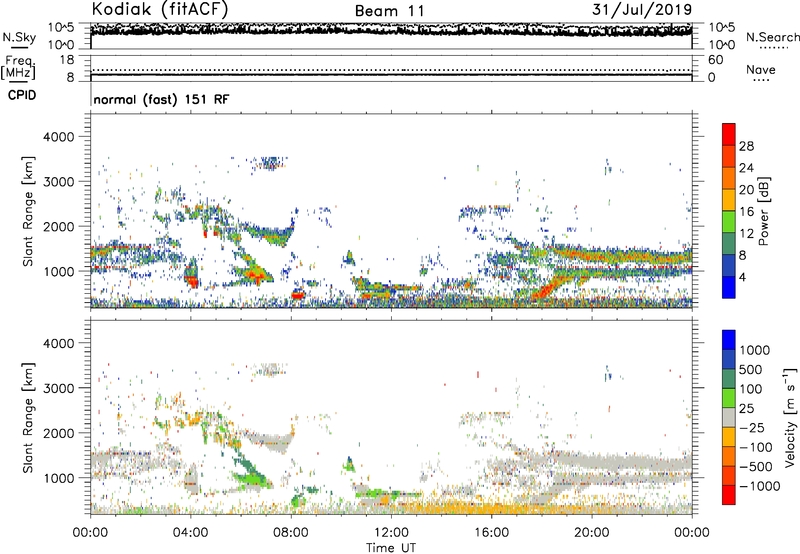This screenshot has width=800, height=554.
Task: Select the "08:00" time tick label
Action: click(x=291, y=533)
